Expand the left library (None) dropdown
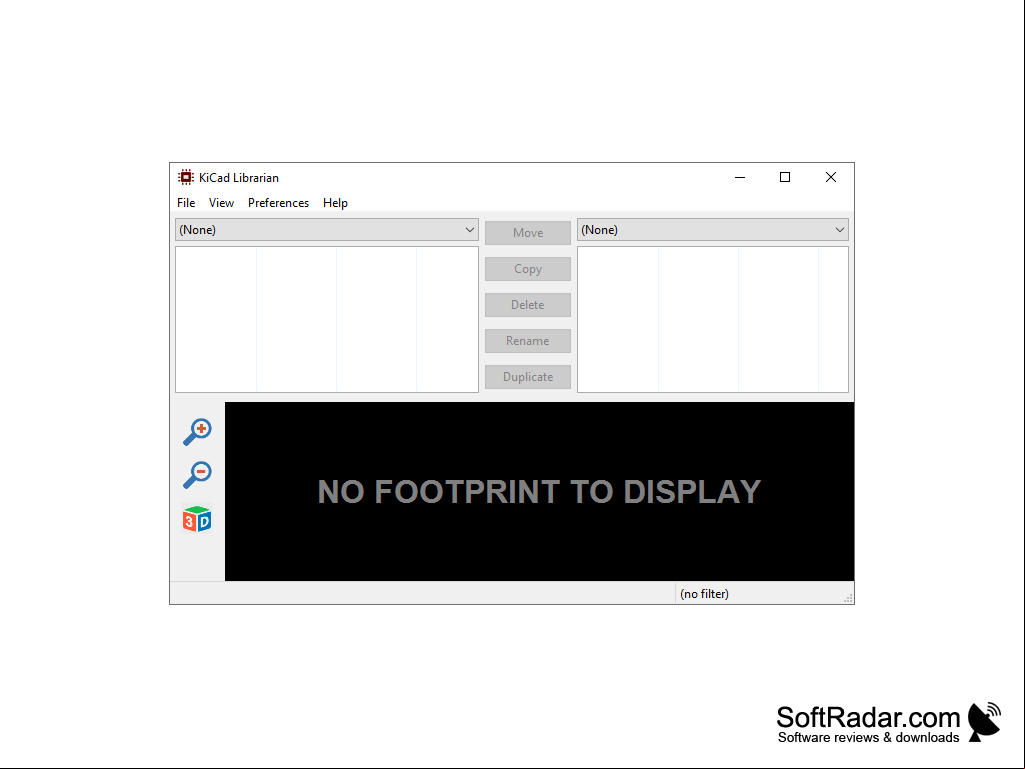The height and width of the screenshot is (769, 1025). point(327,230)
